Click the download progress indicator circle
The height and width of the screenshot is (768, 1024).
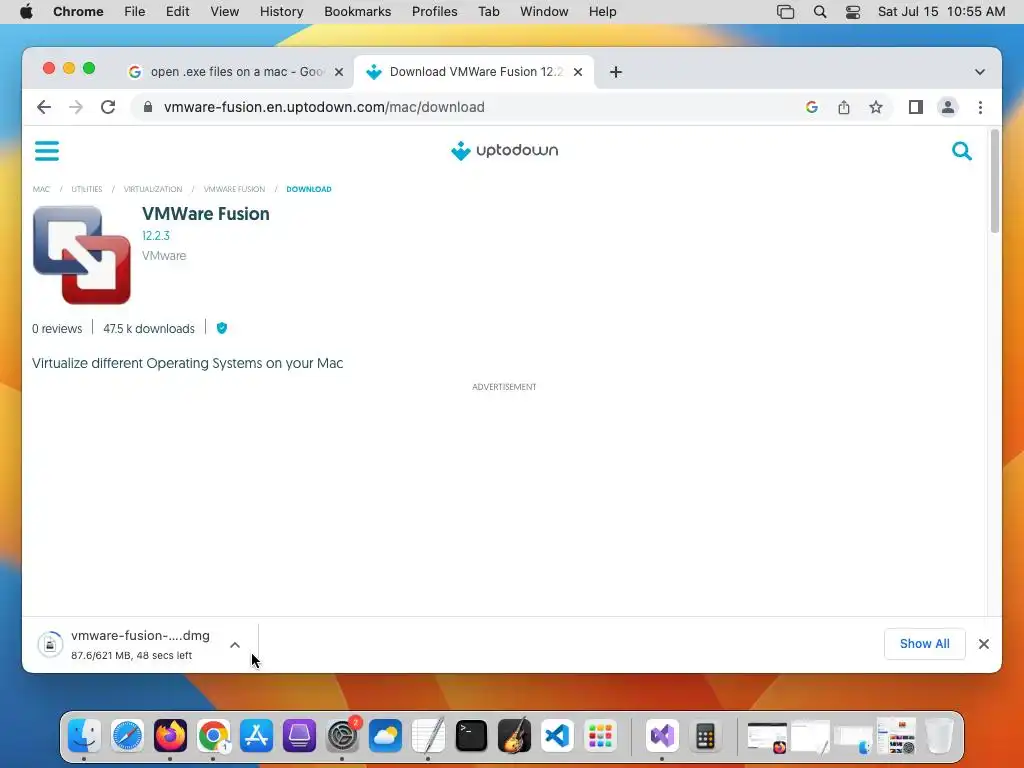click(50, 645)
